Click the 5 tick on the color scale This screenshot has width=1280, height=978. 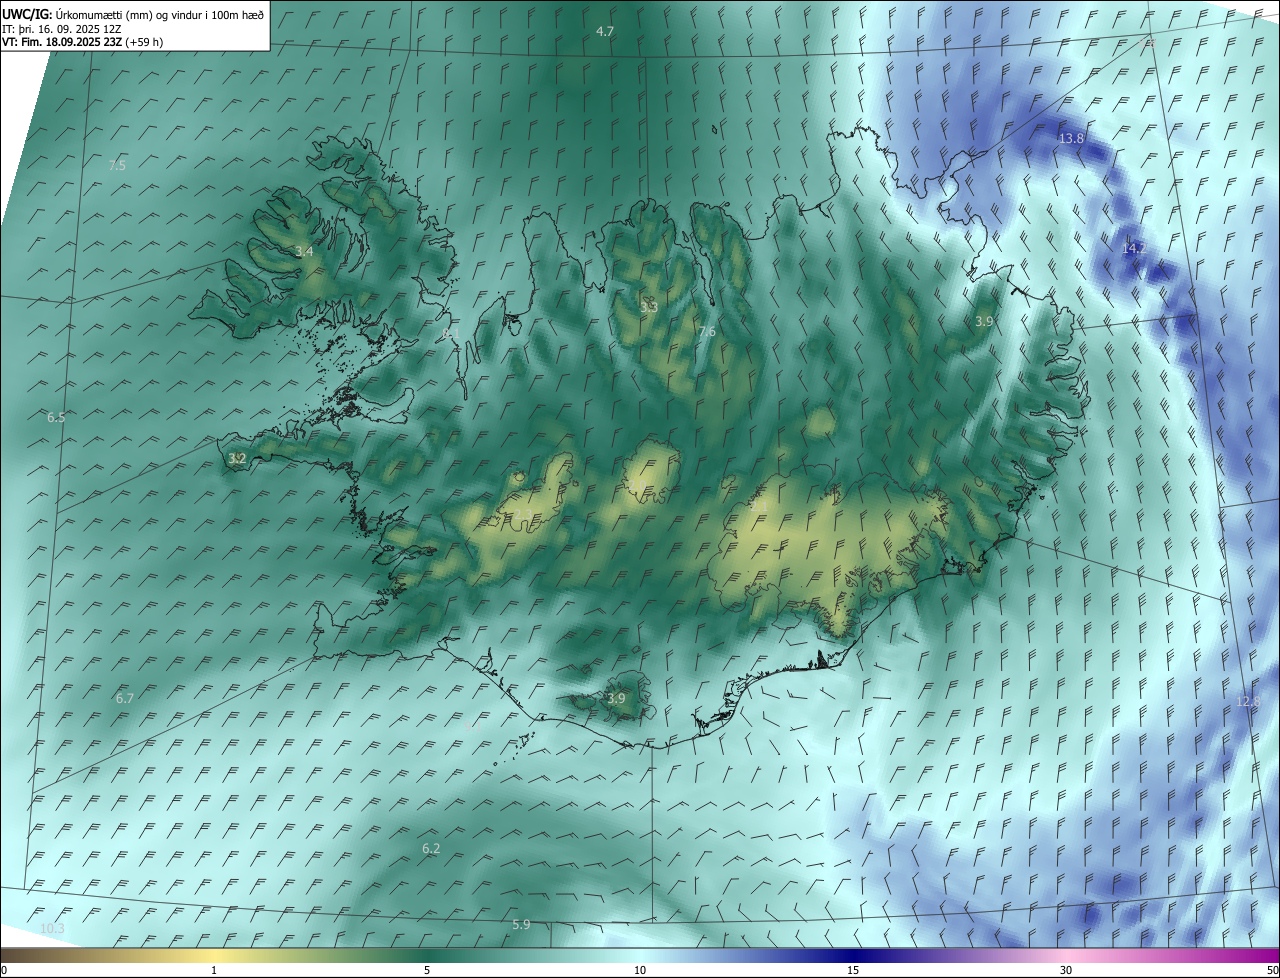(427, 970)
